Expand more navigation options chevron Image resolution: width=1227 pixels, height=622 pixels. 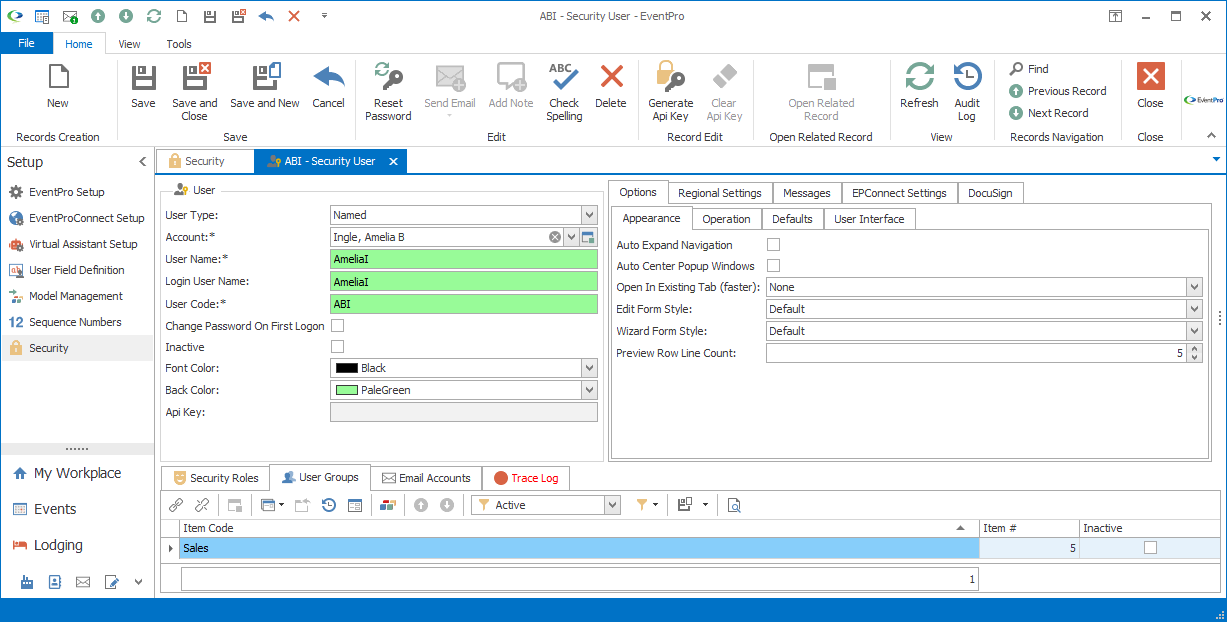(x=139, y=581)
